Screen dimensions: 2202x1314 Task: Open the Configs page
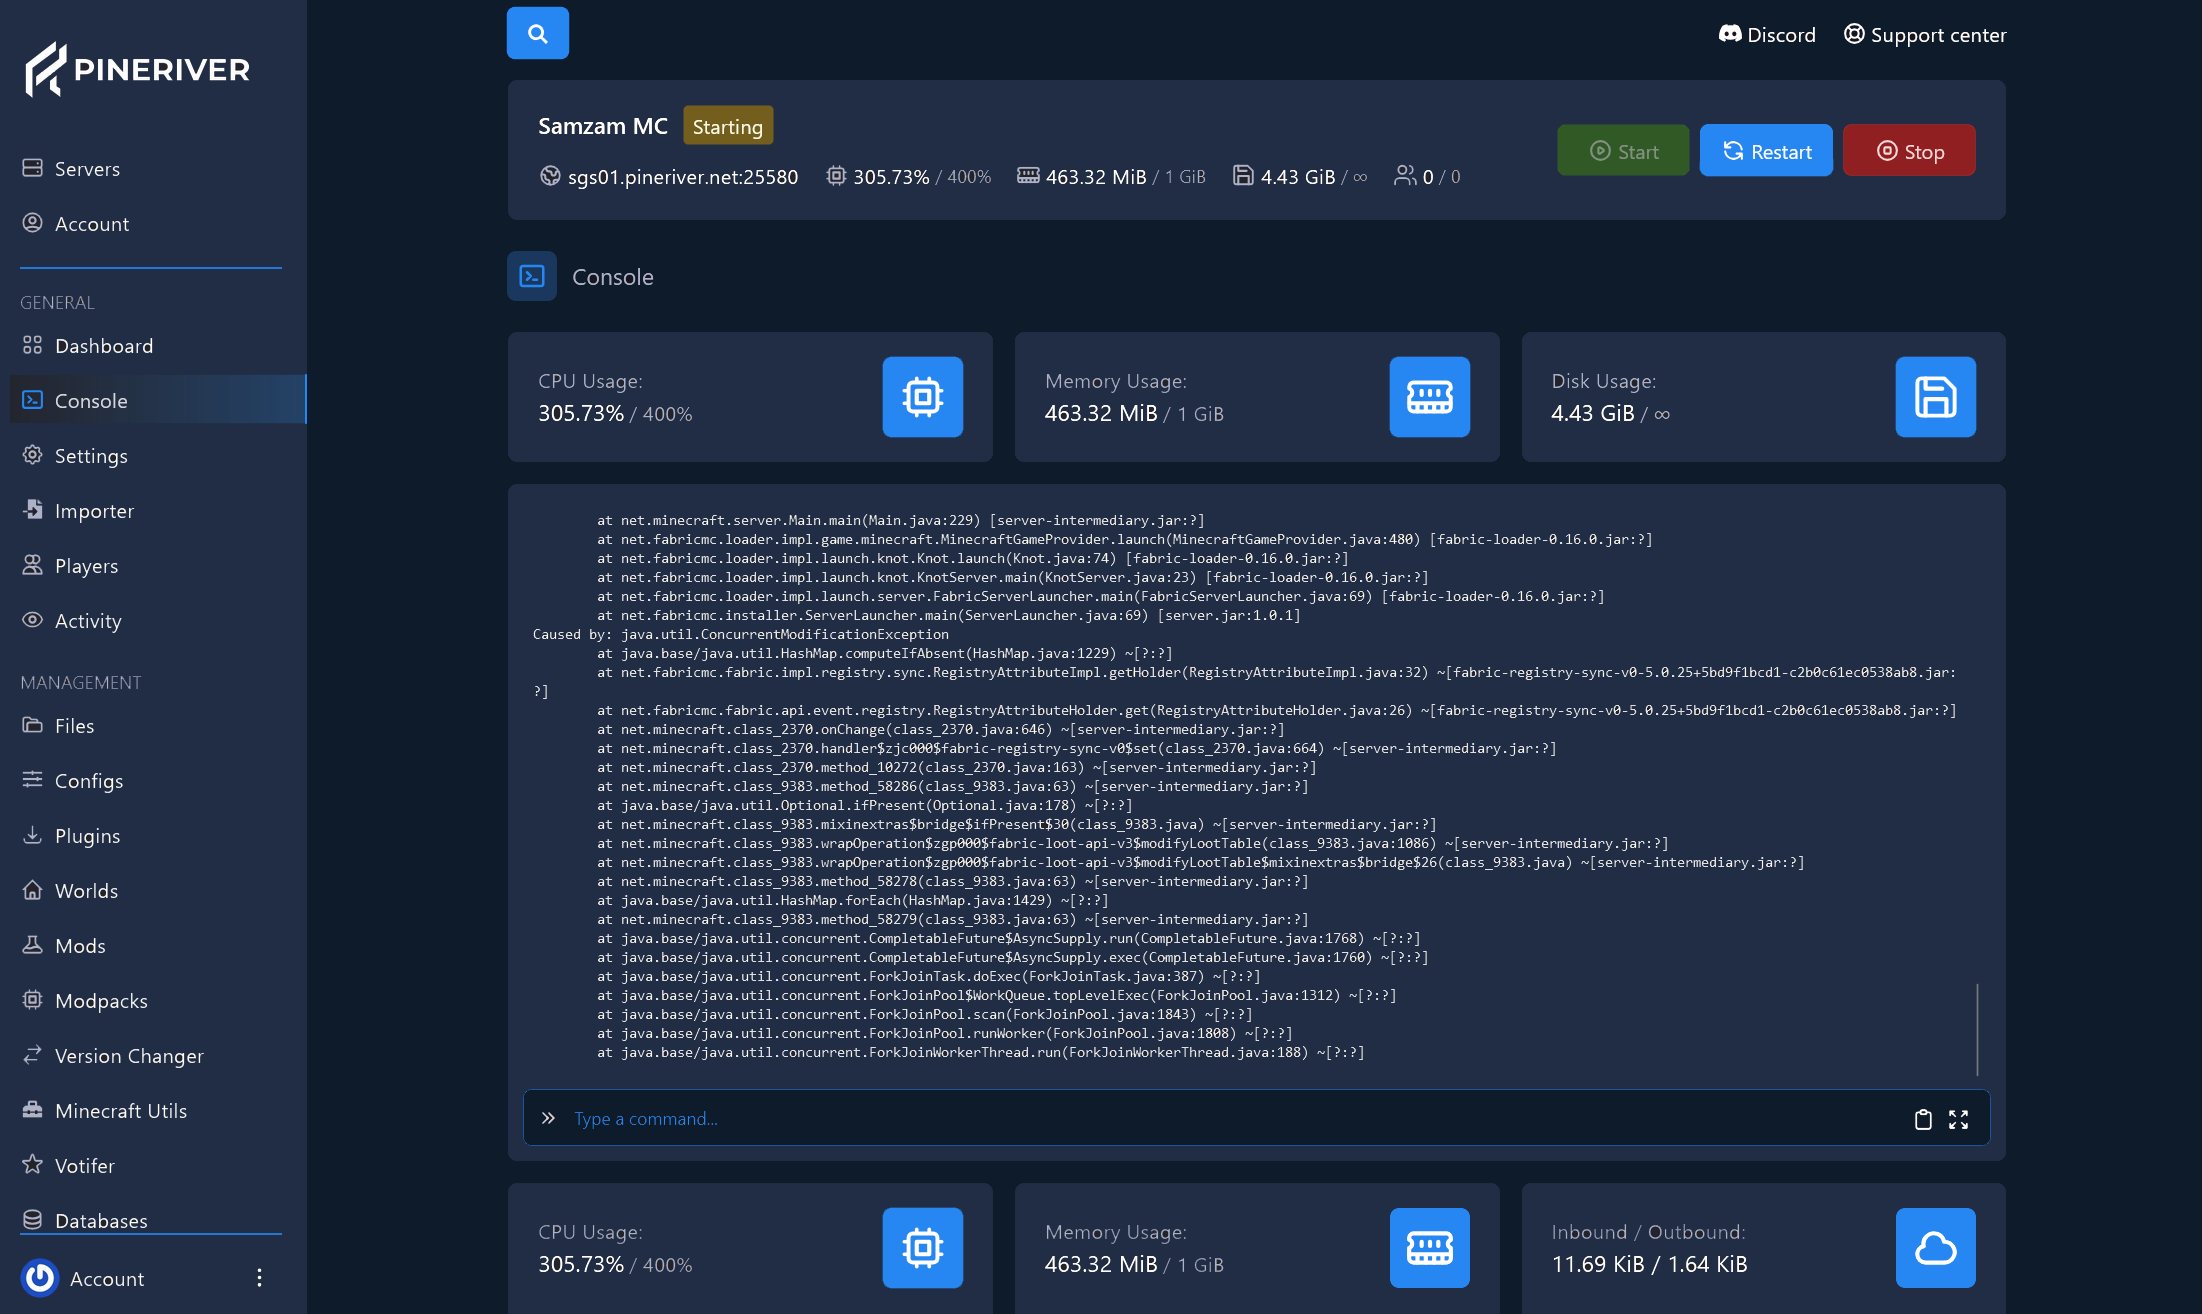89,781
